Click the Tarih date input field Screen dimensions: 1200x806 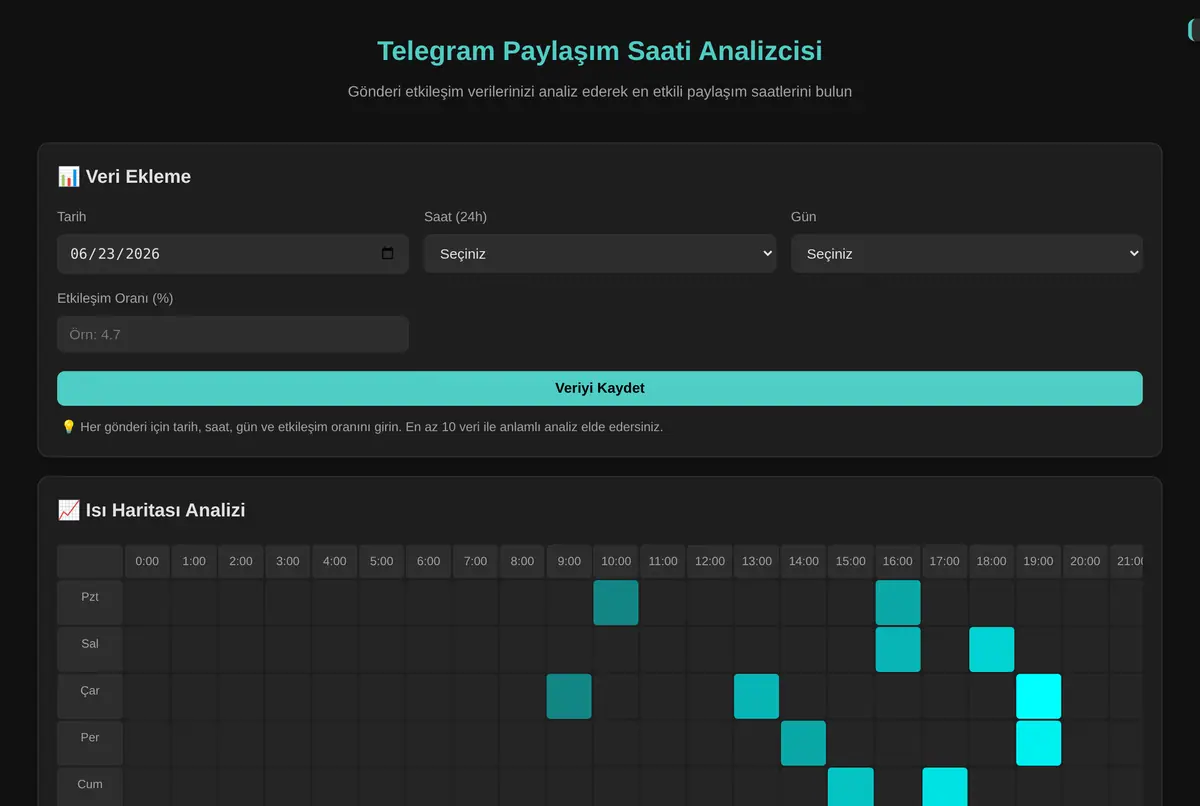pyautogui.click(x=233, y=254)
